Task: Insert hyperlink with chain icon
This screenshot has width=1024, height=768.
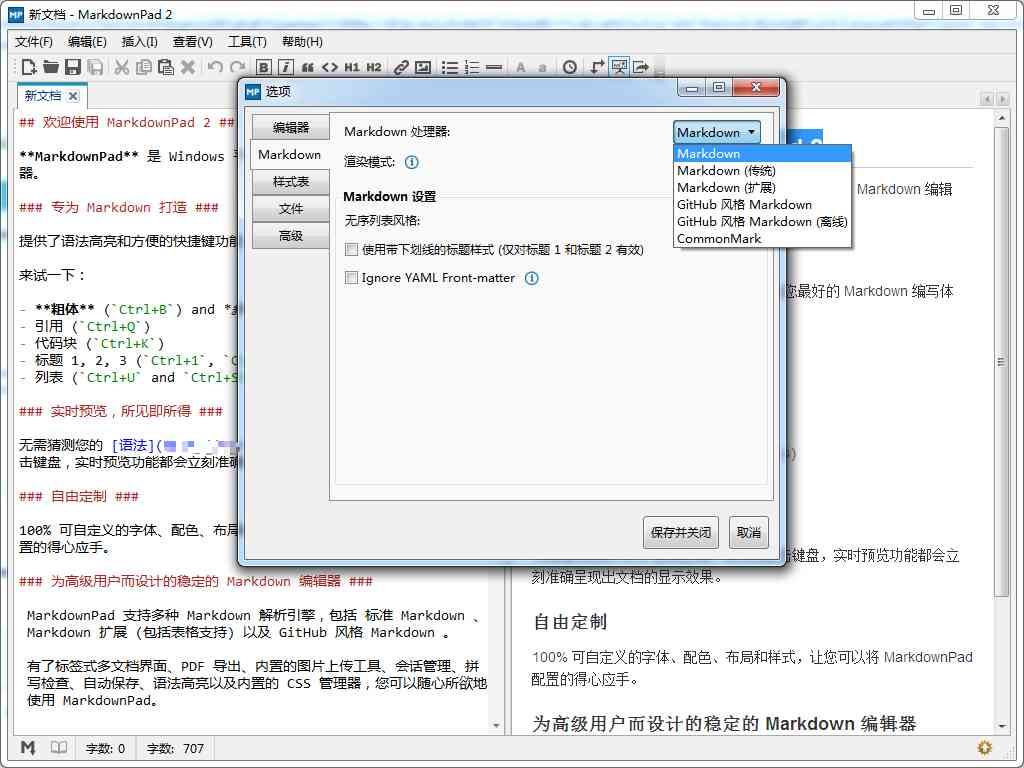Action: coord(401,67)
